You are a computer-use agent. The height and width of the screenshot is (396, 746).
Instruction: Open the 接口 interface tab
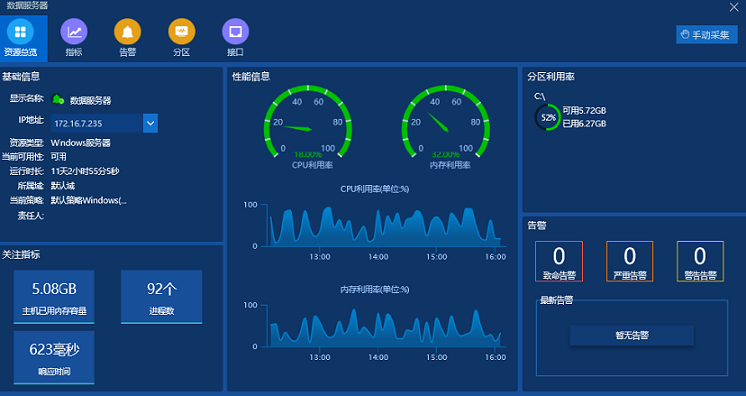point(235,39)
